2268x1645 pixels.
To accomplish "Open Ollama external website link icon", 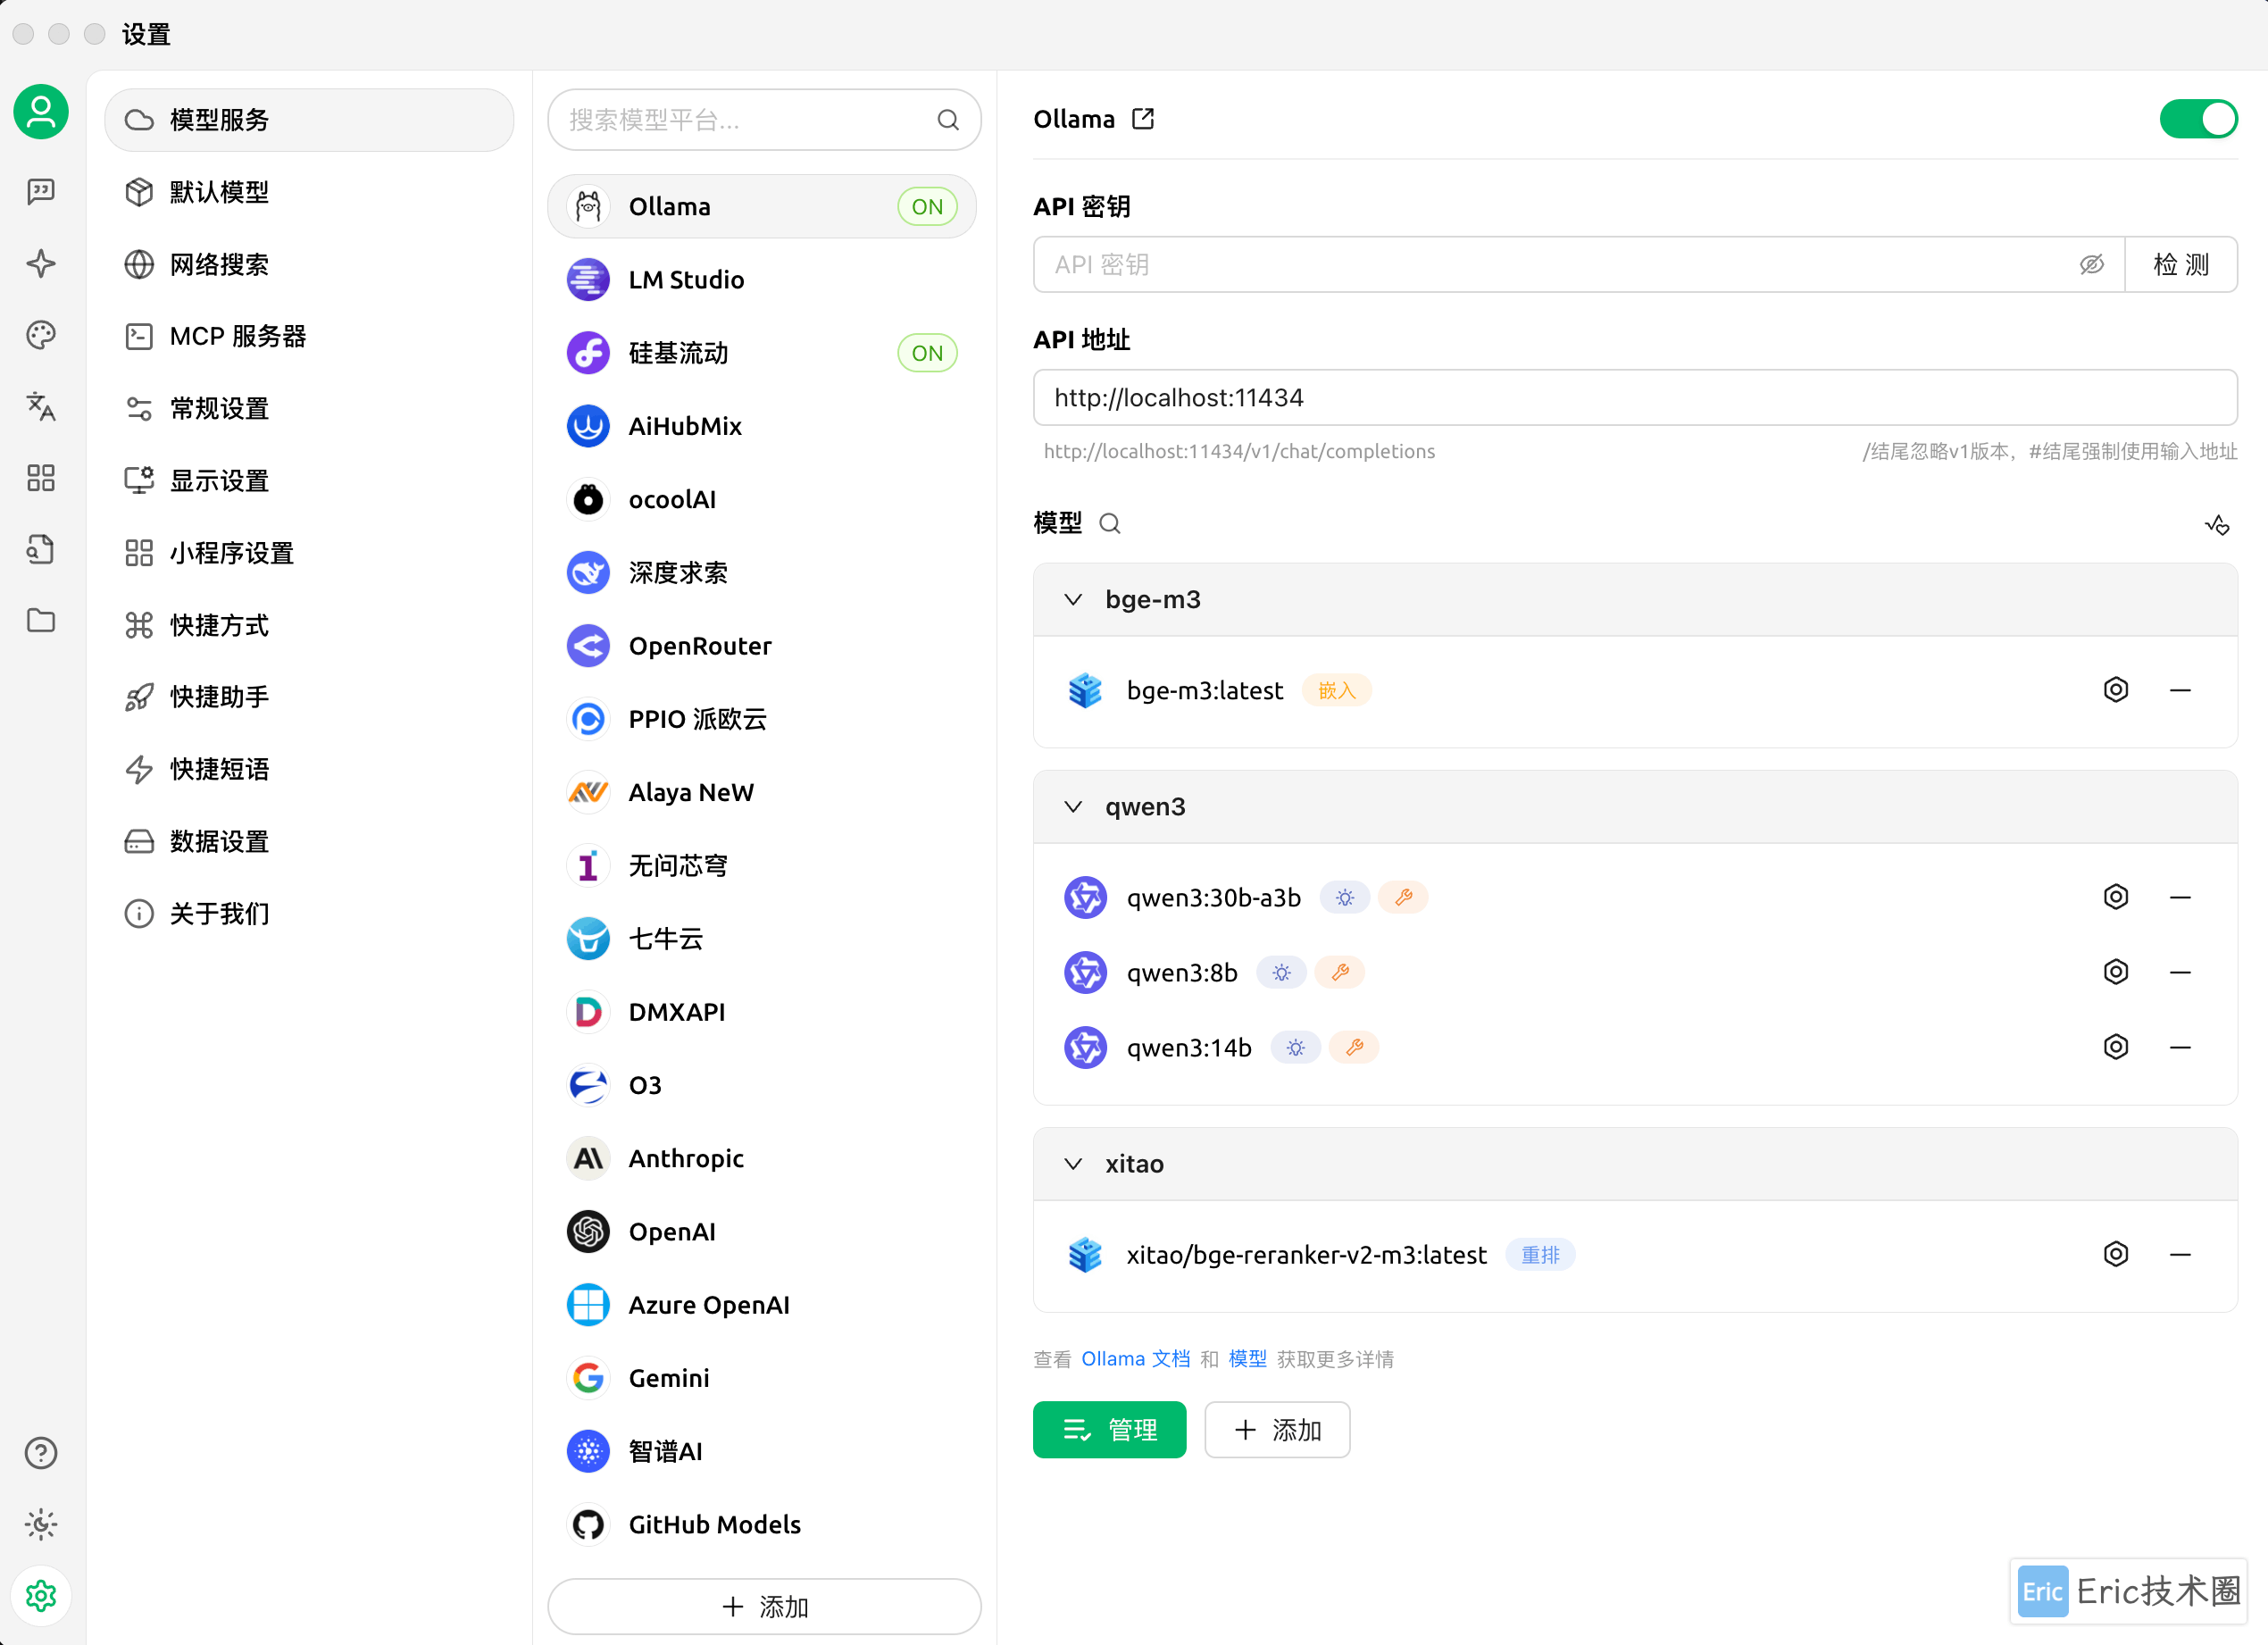I will coord(1143,119).
